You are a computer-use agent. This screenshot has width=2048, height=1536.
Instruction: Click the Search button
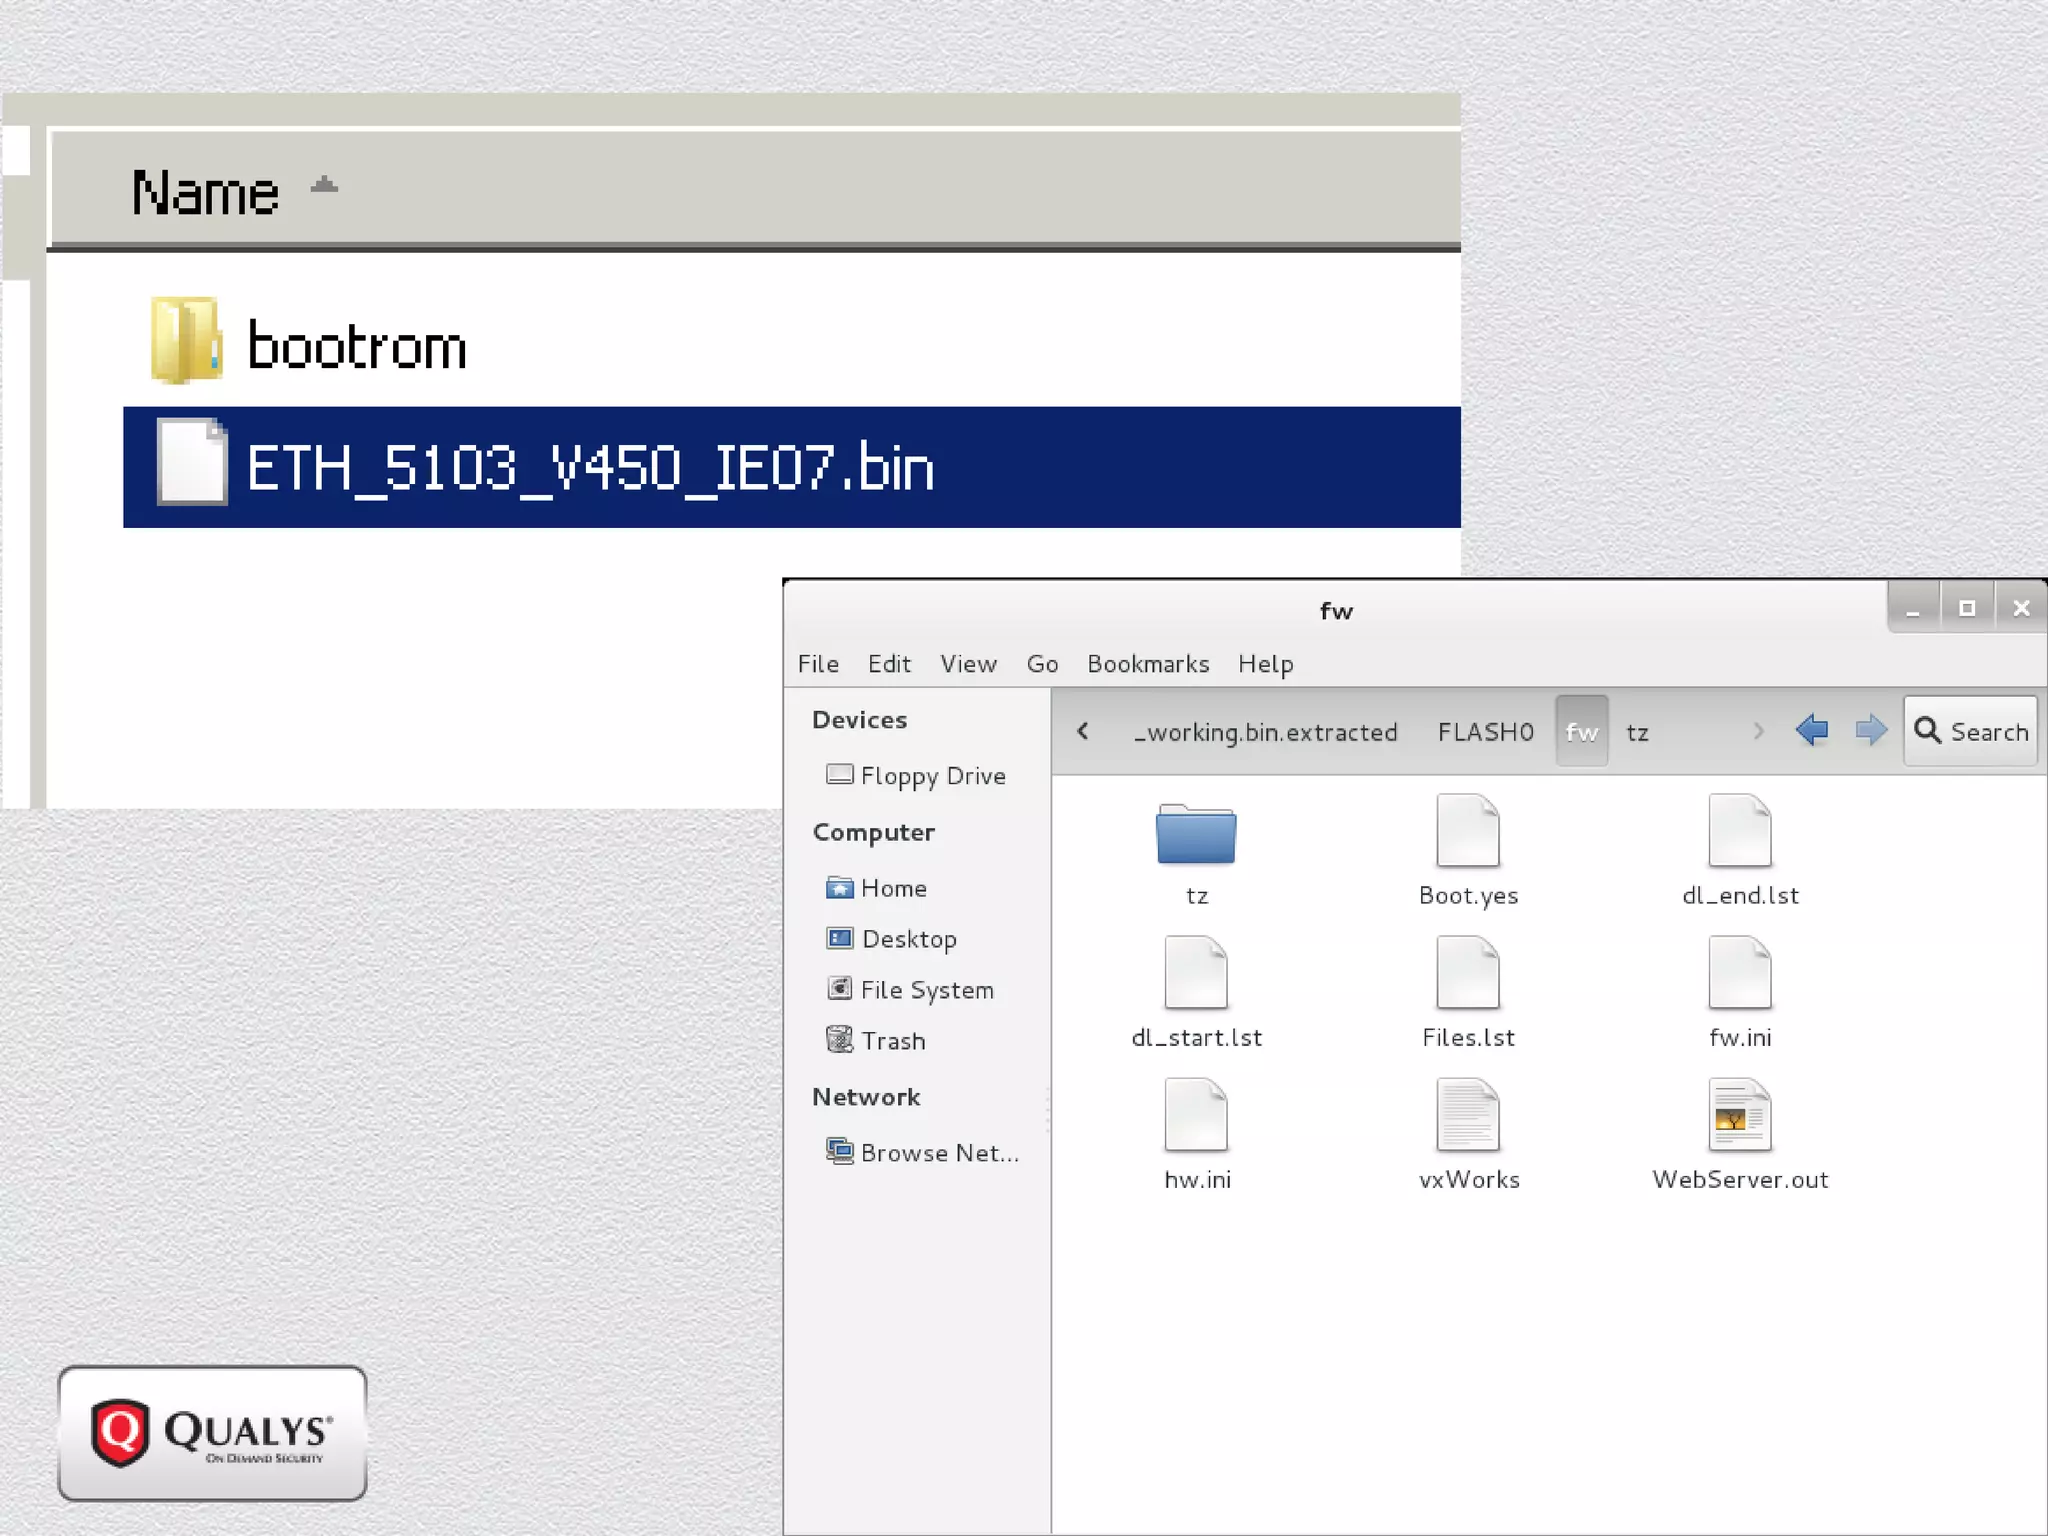point(1970,732)
